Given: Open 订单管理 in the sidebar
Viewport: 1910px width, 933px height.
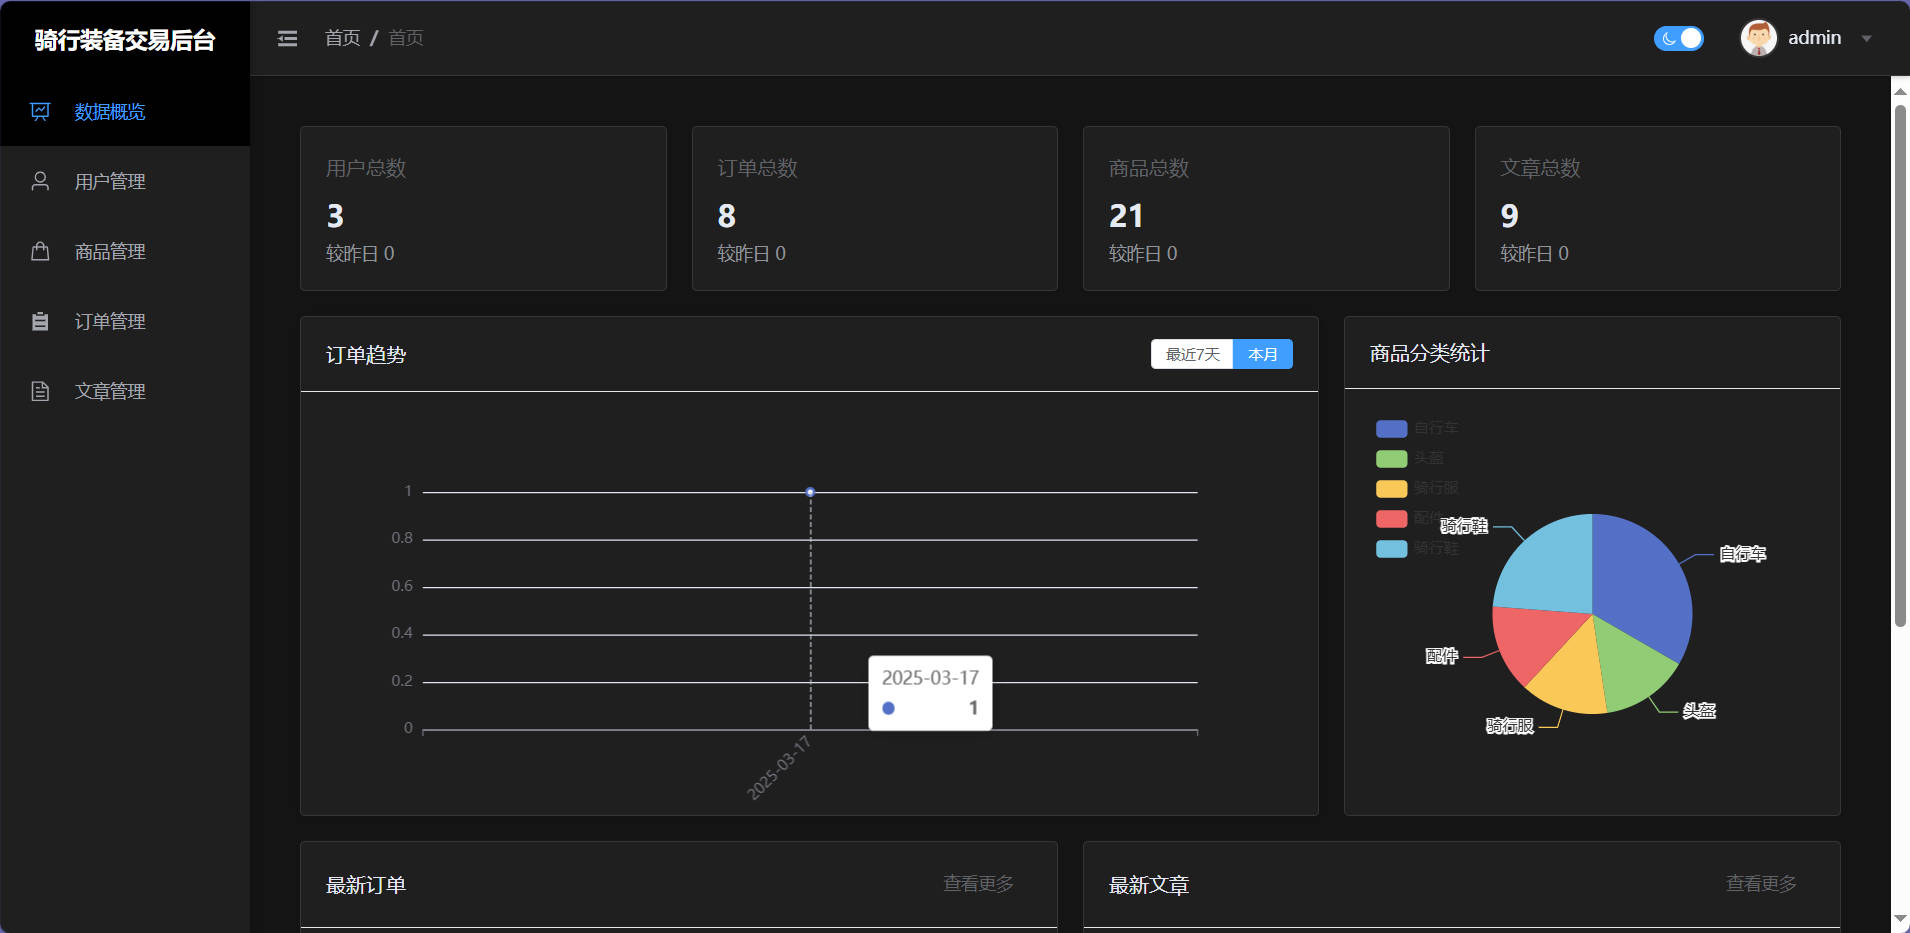Looking at the screenshot, I should pyautogui.click(x=125, y=321).
